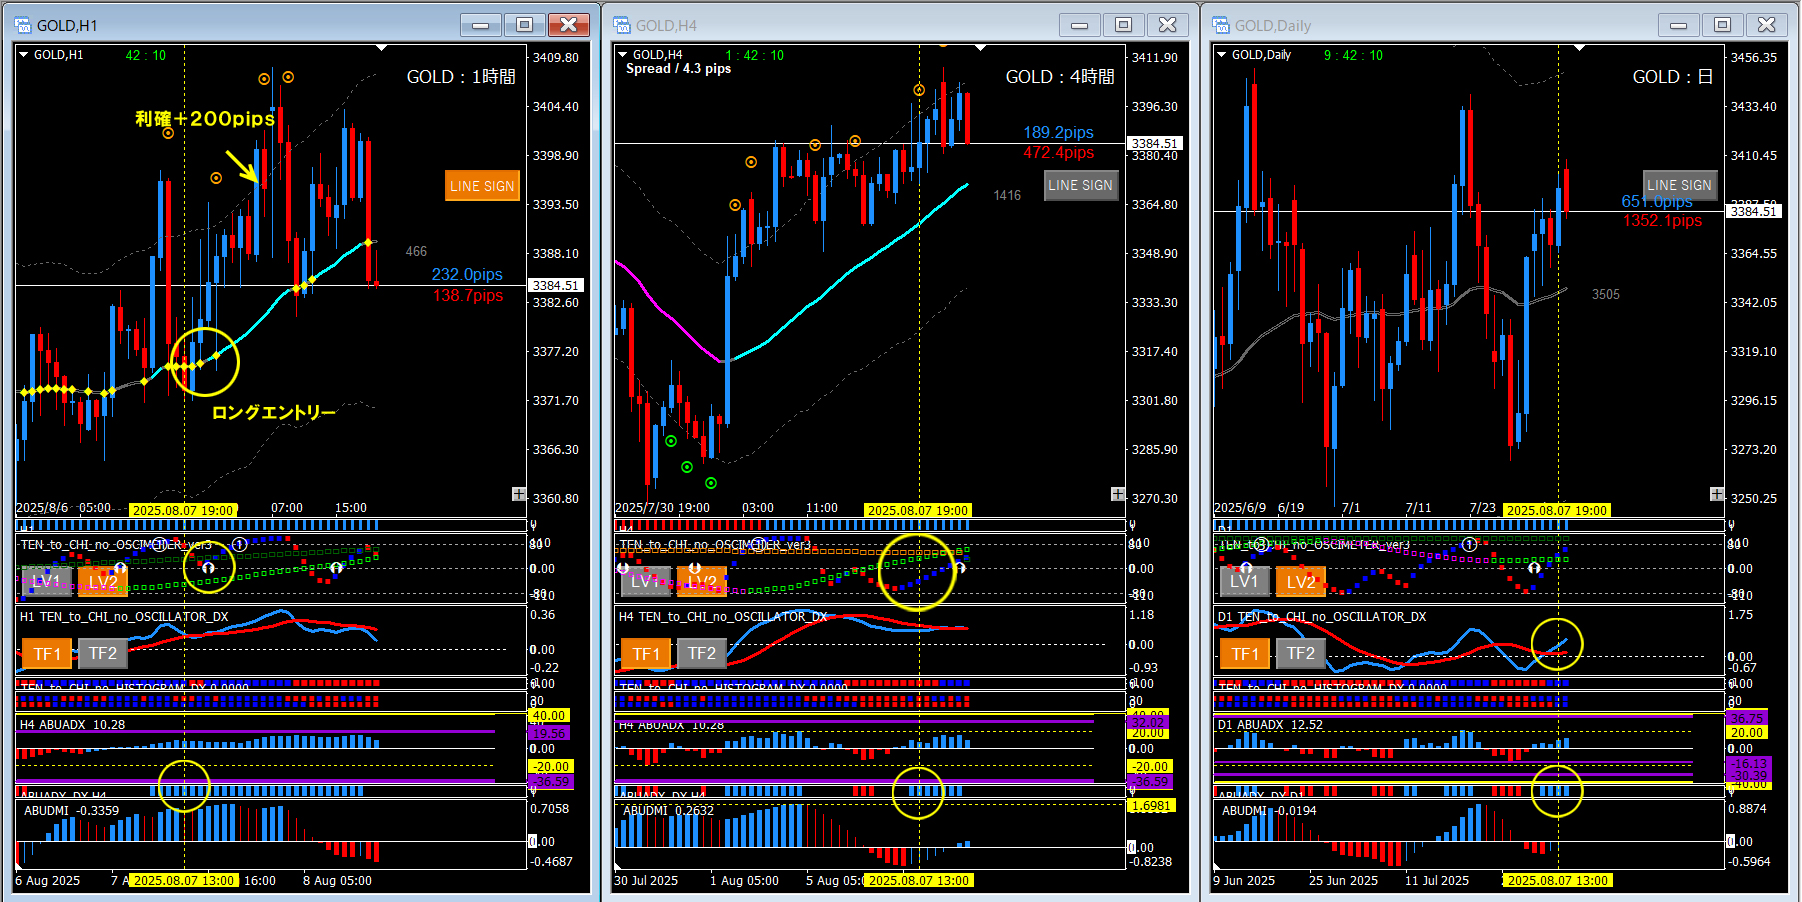Click the 'Spread / 4.3 pips' label in GOLD,H4
This screenshot has width=1802, height=902.
678,69
